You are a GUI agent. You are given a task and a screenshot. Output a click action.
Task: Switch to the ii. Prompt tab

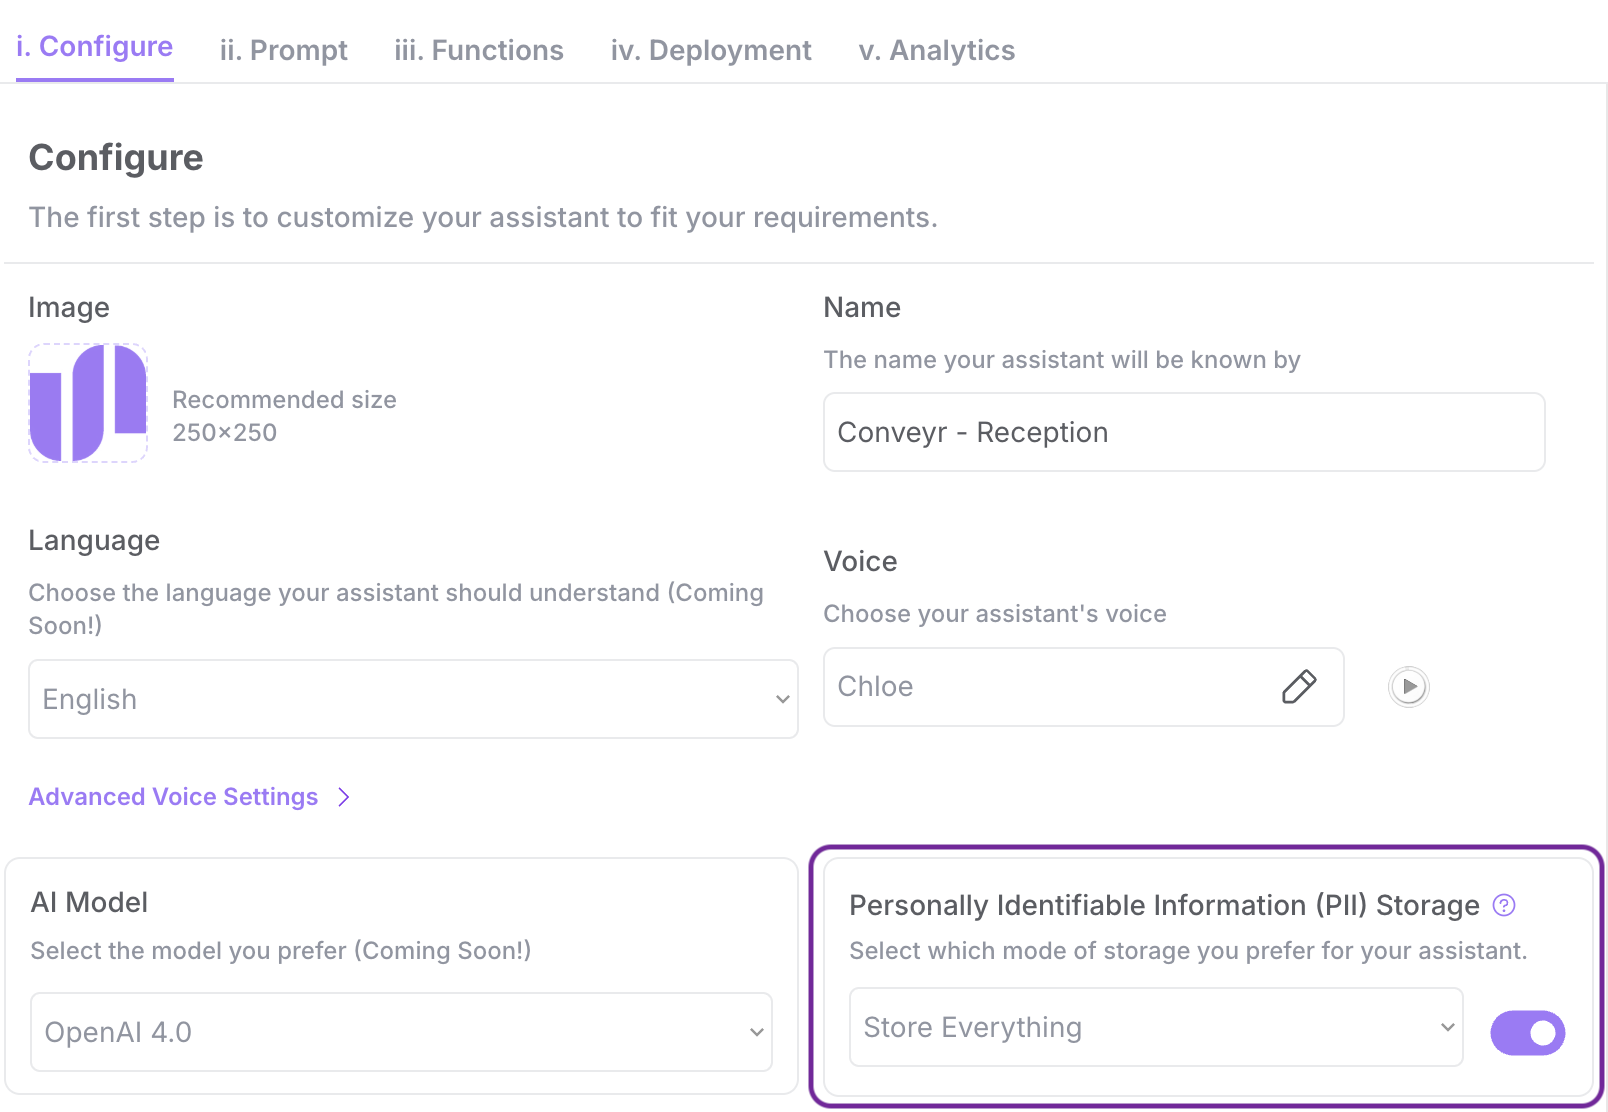[283, 50]
